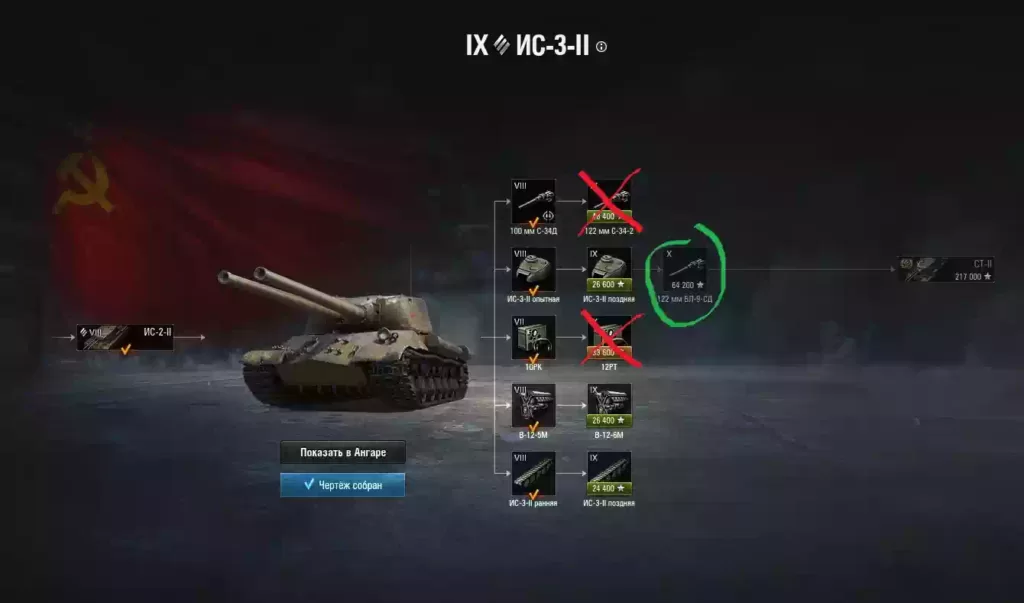Click the 24 400 experience cost on tracks
Viewport: 1024px width, 603px height.
click(609, 489)
